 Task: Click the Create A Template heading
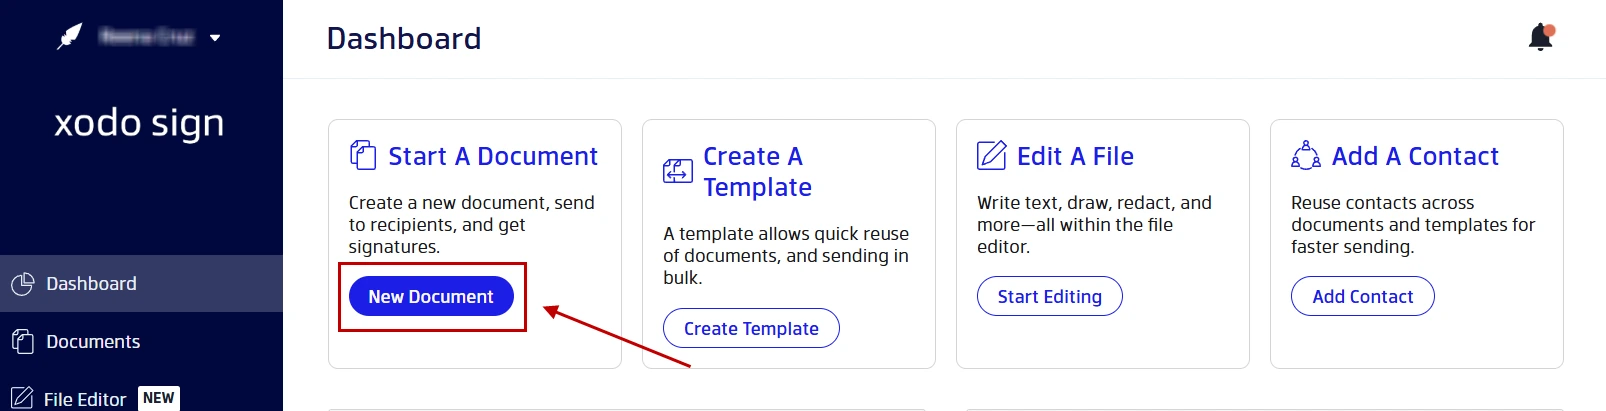(x=757, y=171)
